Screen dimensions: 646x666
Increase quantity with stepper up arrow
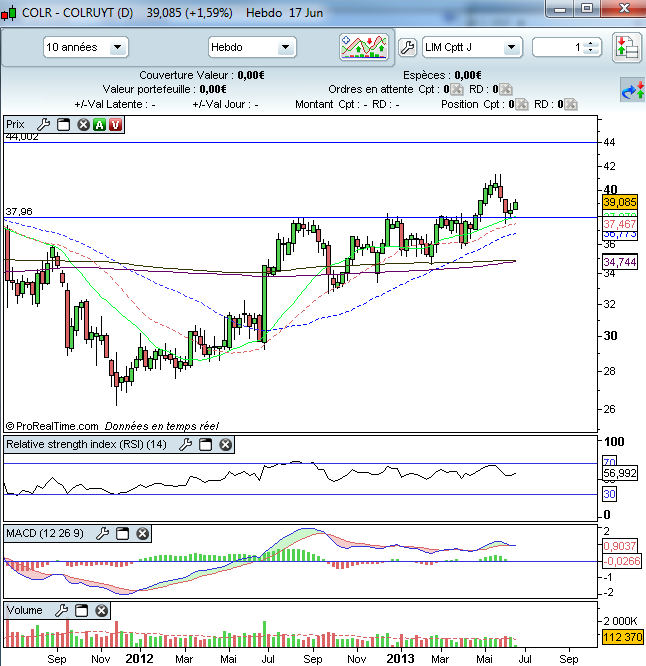click(x=590, y=44)
